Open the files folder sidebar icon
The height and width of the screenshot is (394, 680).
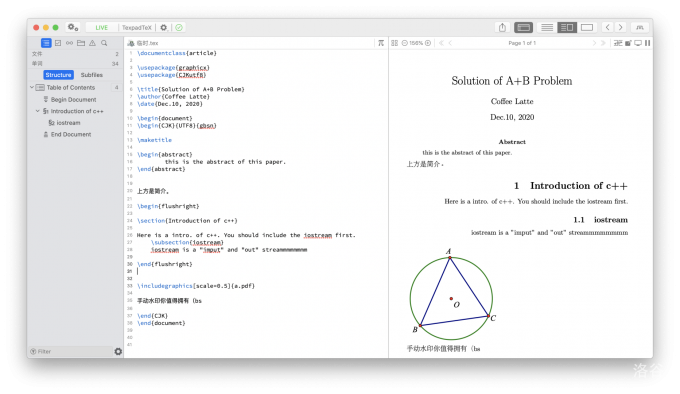click(x=81, y=43)
